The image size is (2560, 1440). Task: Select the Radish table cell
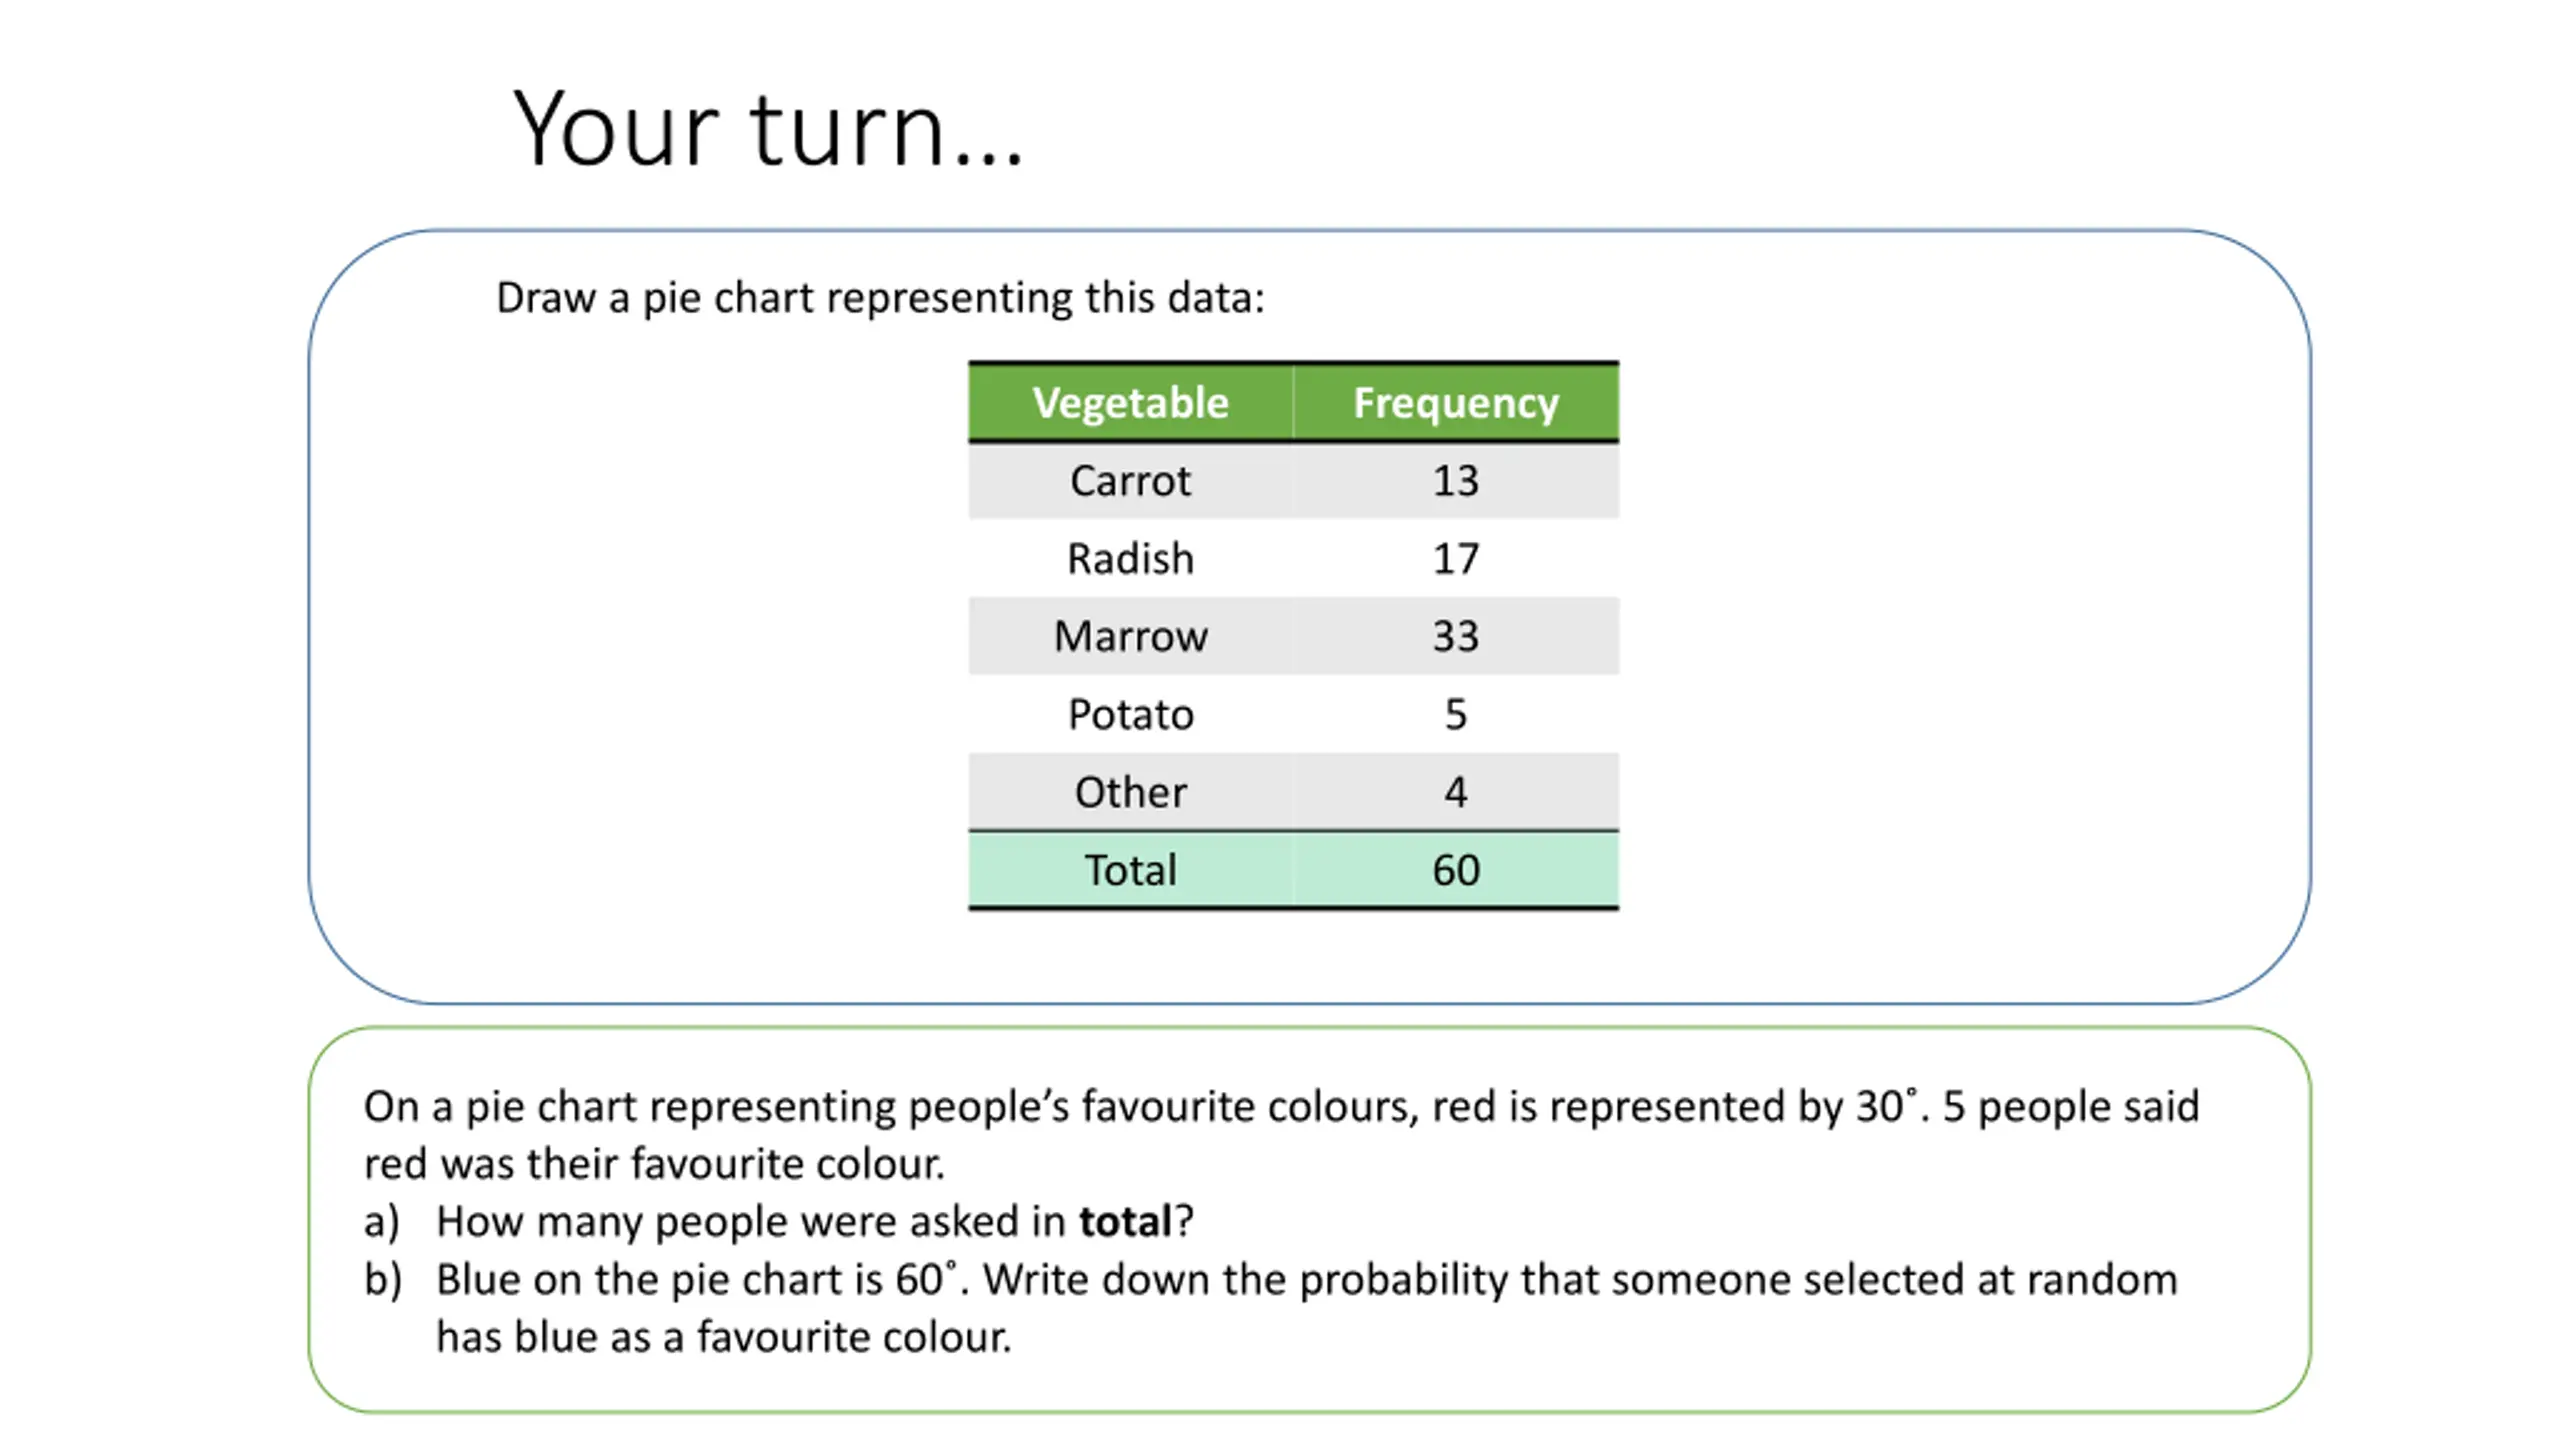[x=1130, y=559]
